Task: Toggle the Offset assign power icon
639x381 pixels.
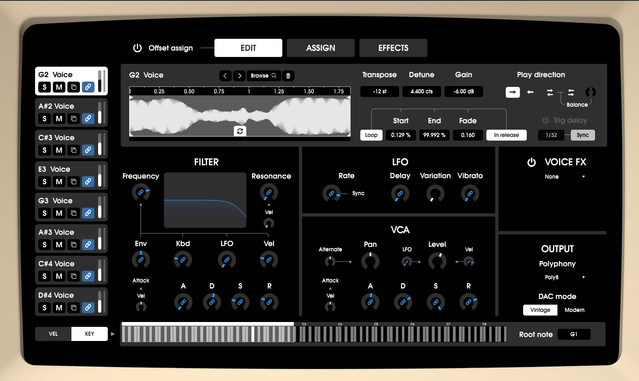Action: 137,48
